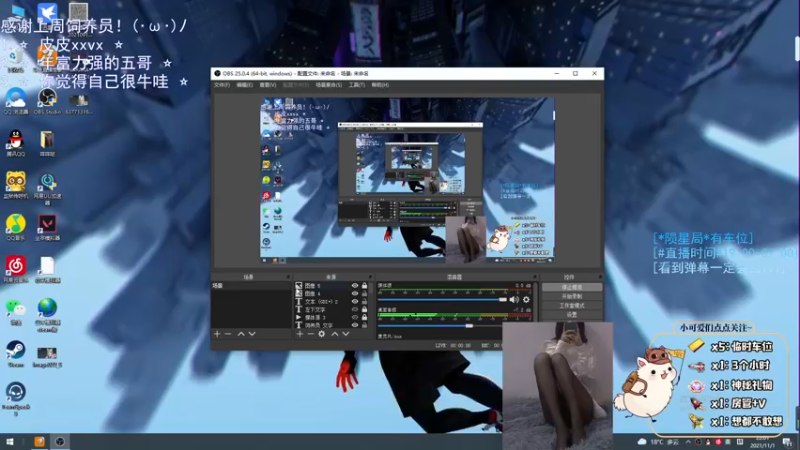Open the OBS Studio desktop shortcut
This screenshot has height=450, width=800.
click(47, 101)
